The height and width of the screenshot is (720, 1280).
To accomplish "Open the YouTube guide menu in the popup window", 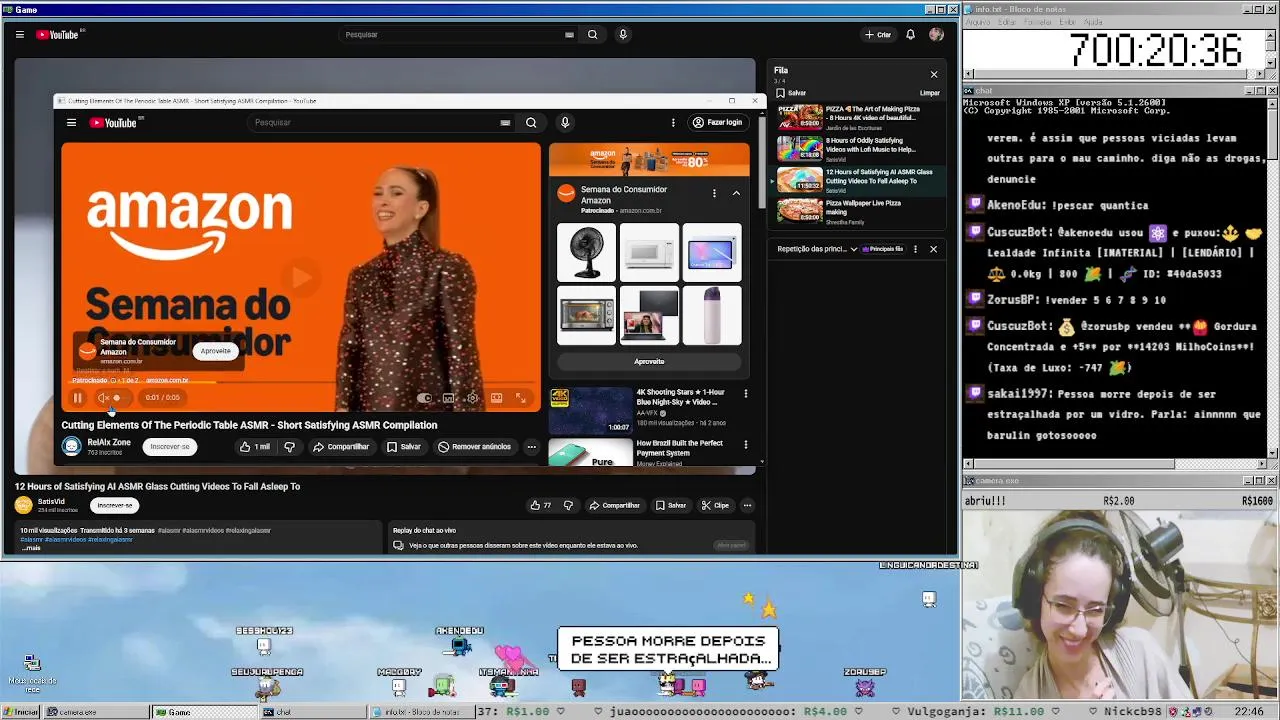I will [x=71, y=123].
